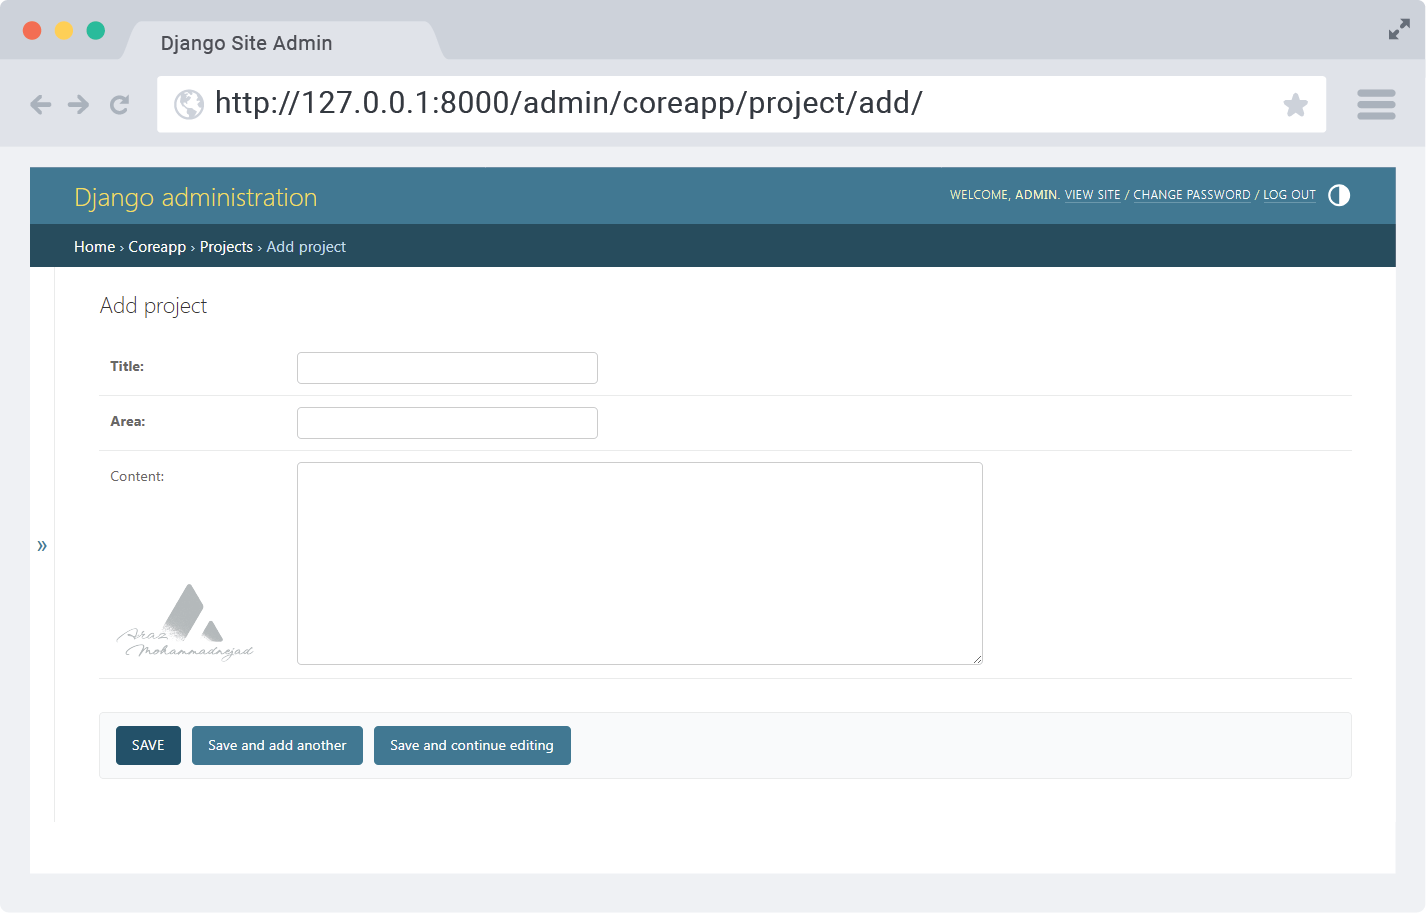Expand the sidebar navigation chevron

pos(42,545)
